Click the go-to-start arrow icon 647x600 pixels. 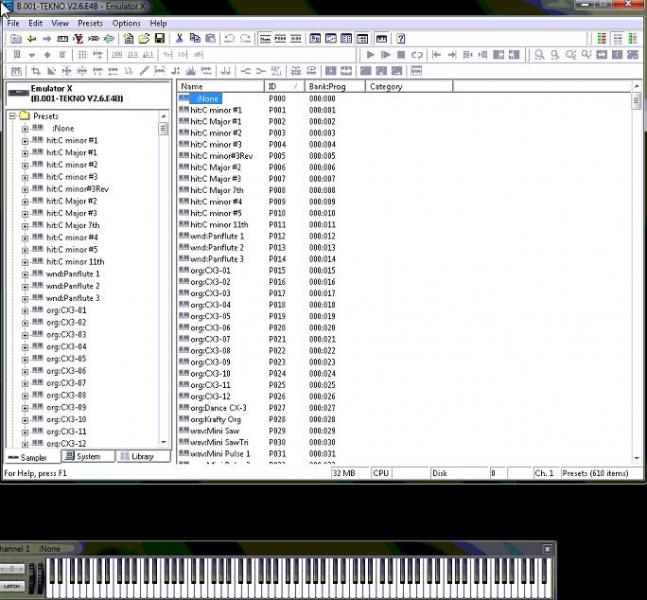(x=437, y=55)
